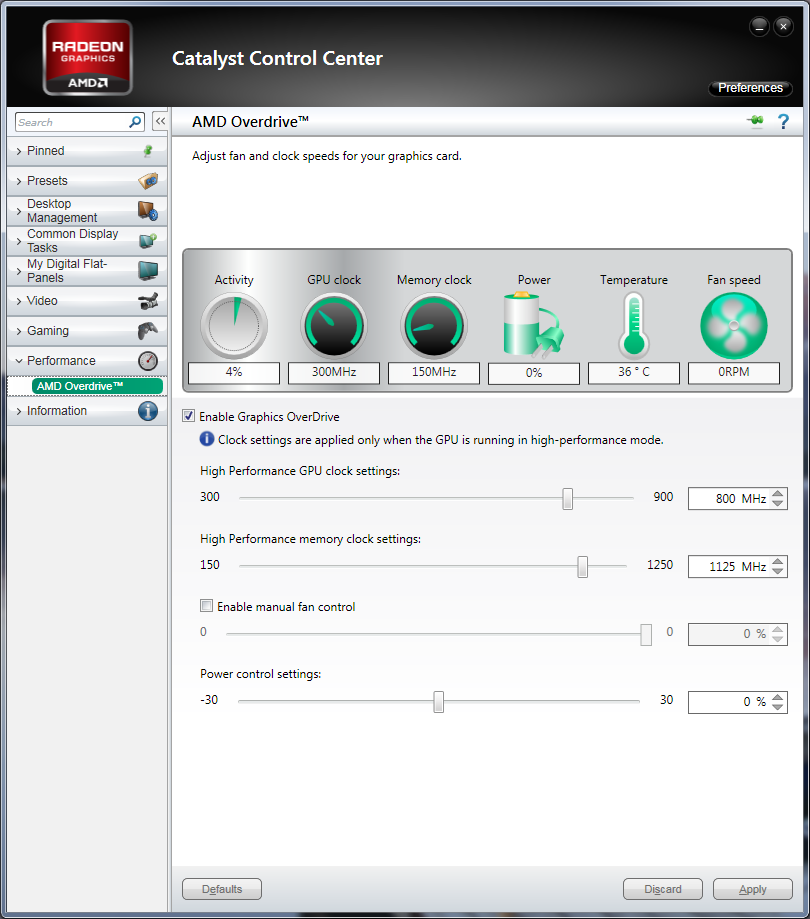Select AMD Overdrive in the sidebar
The image size is (810, 919).
coord(97,386)
